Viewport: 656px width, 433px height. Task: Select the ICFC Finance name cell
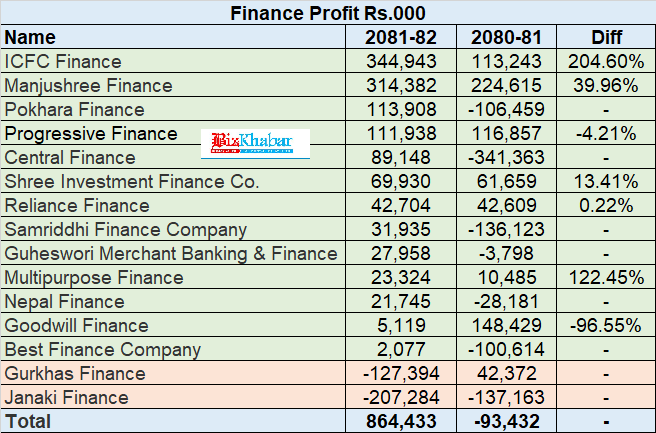click(173, 61)
